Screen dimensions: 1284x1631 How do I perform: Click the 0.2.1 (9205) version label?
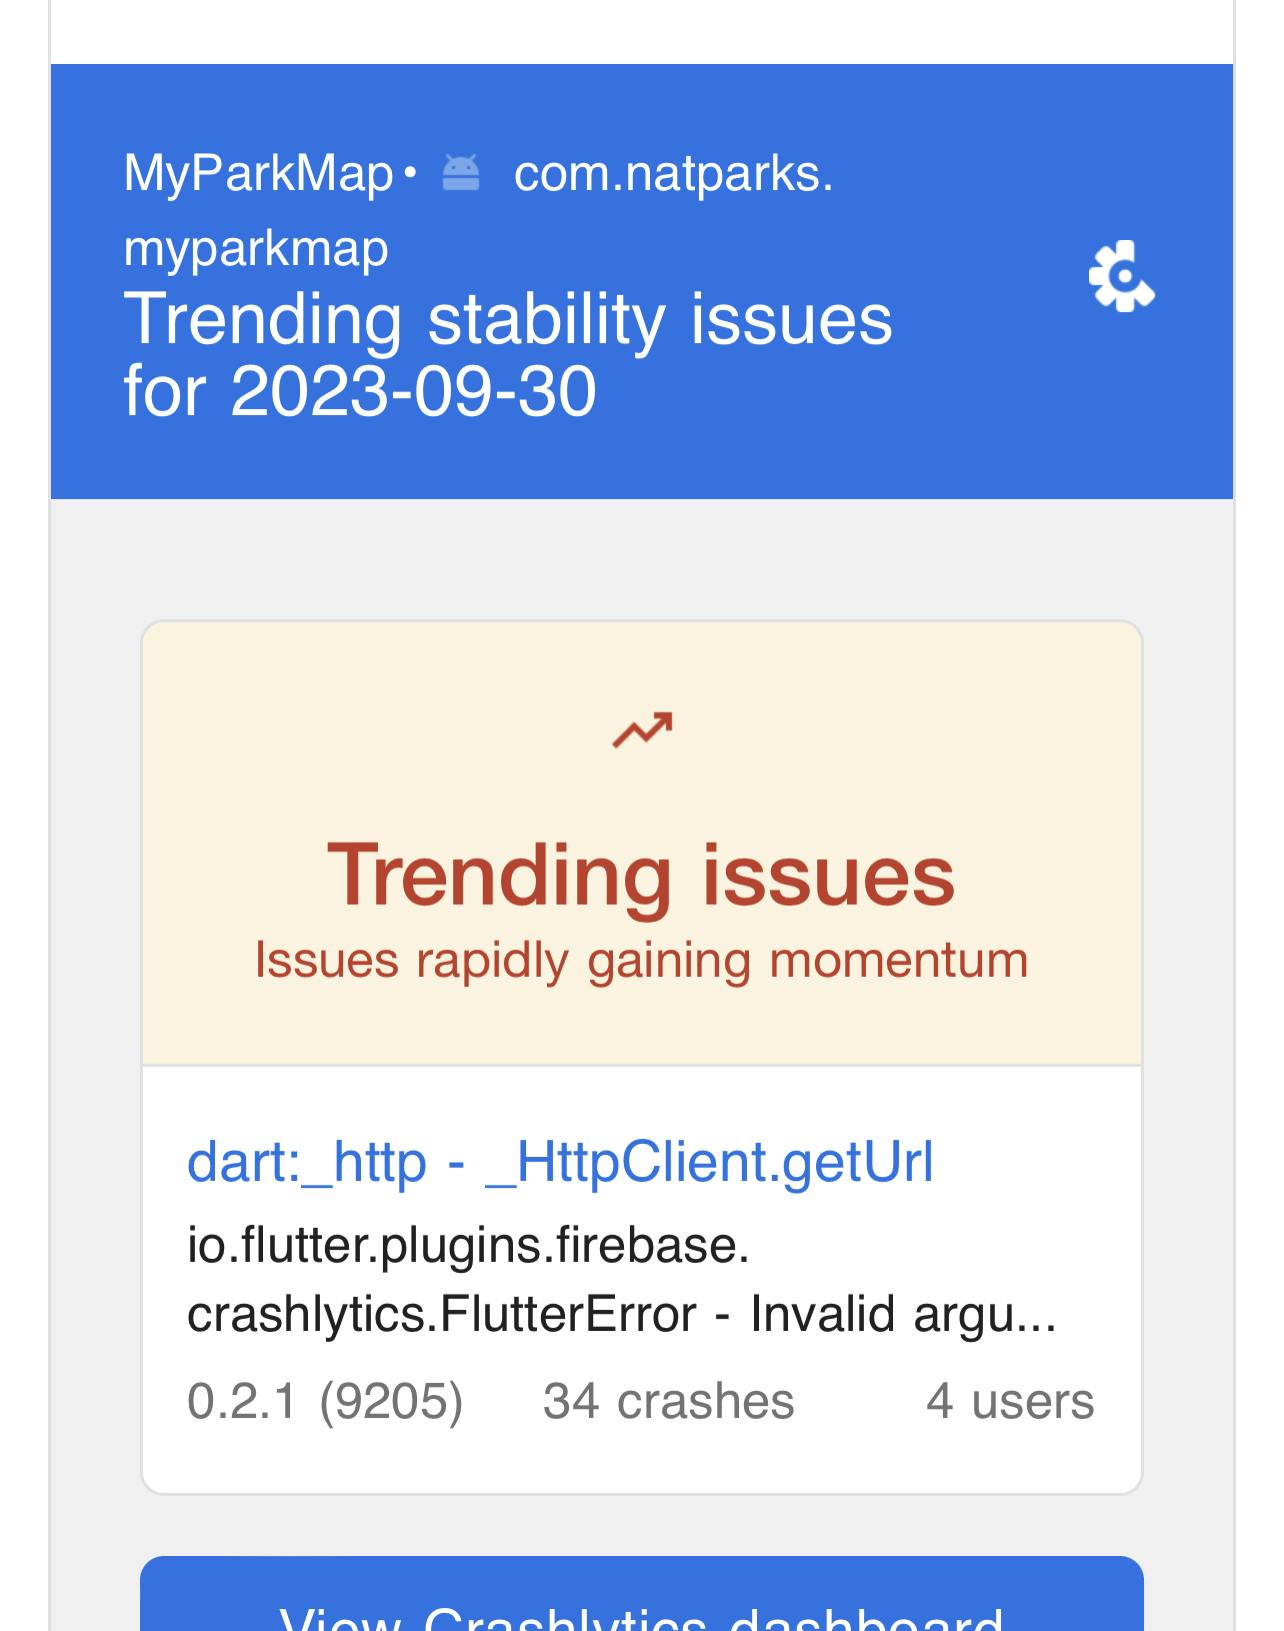(x=325, y=1401)
